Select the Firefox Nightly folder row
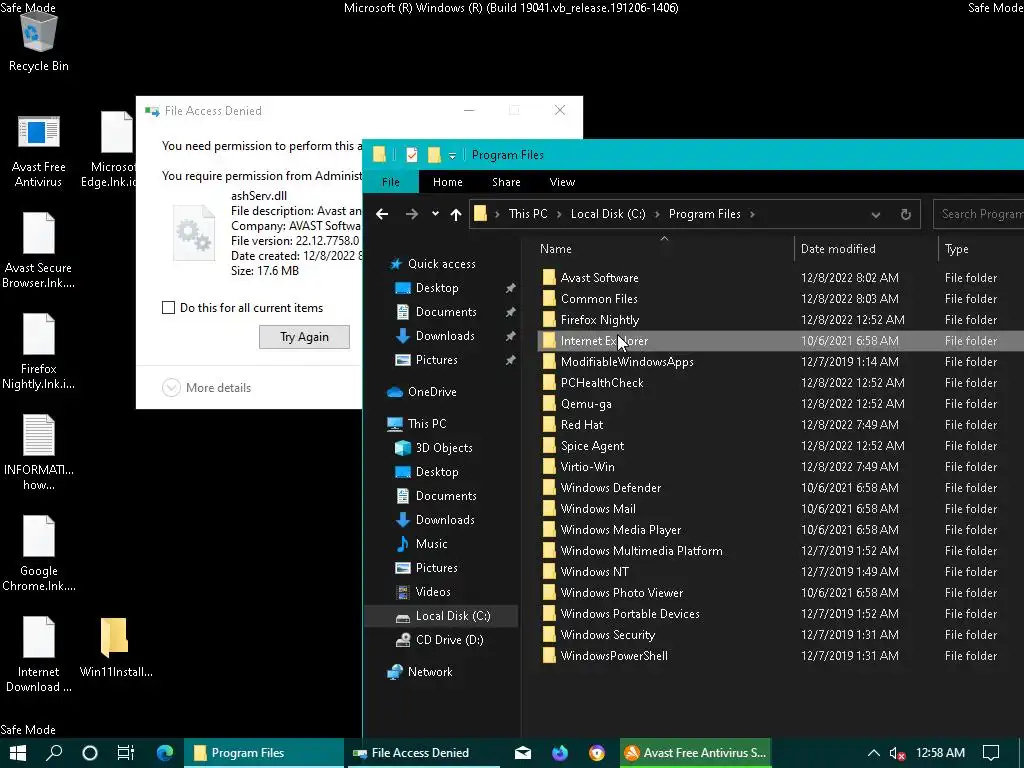 click(x=780, y=320)
